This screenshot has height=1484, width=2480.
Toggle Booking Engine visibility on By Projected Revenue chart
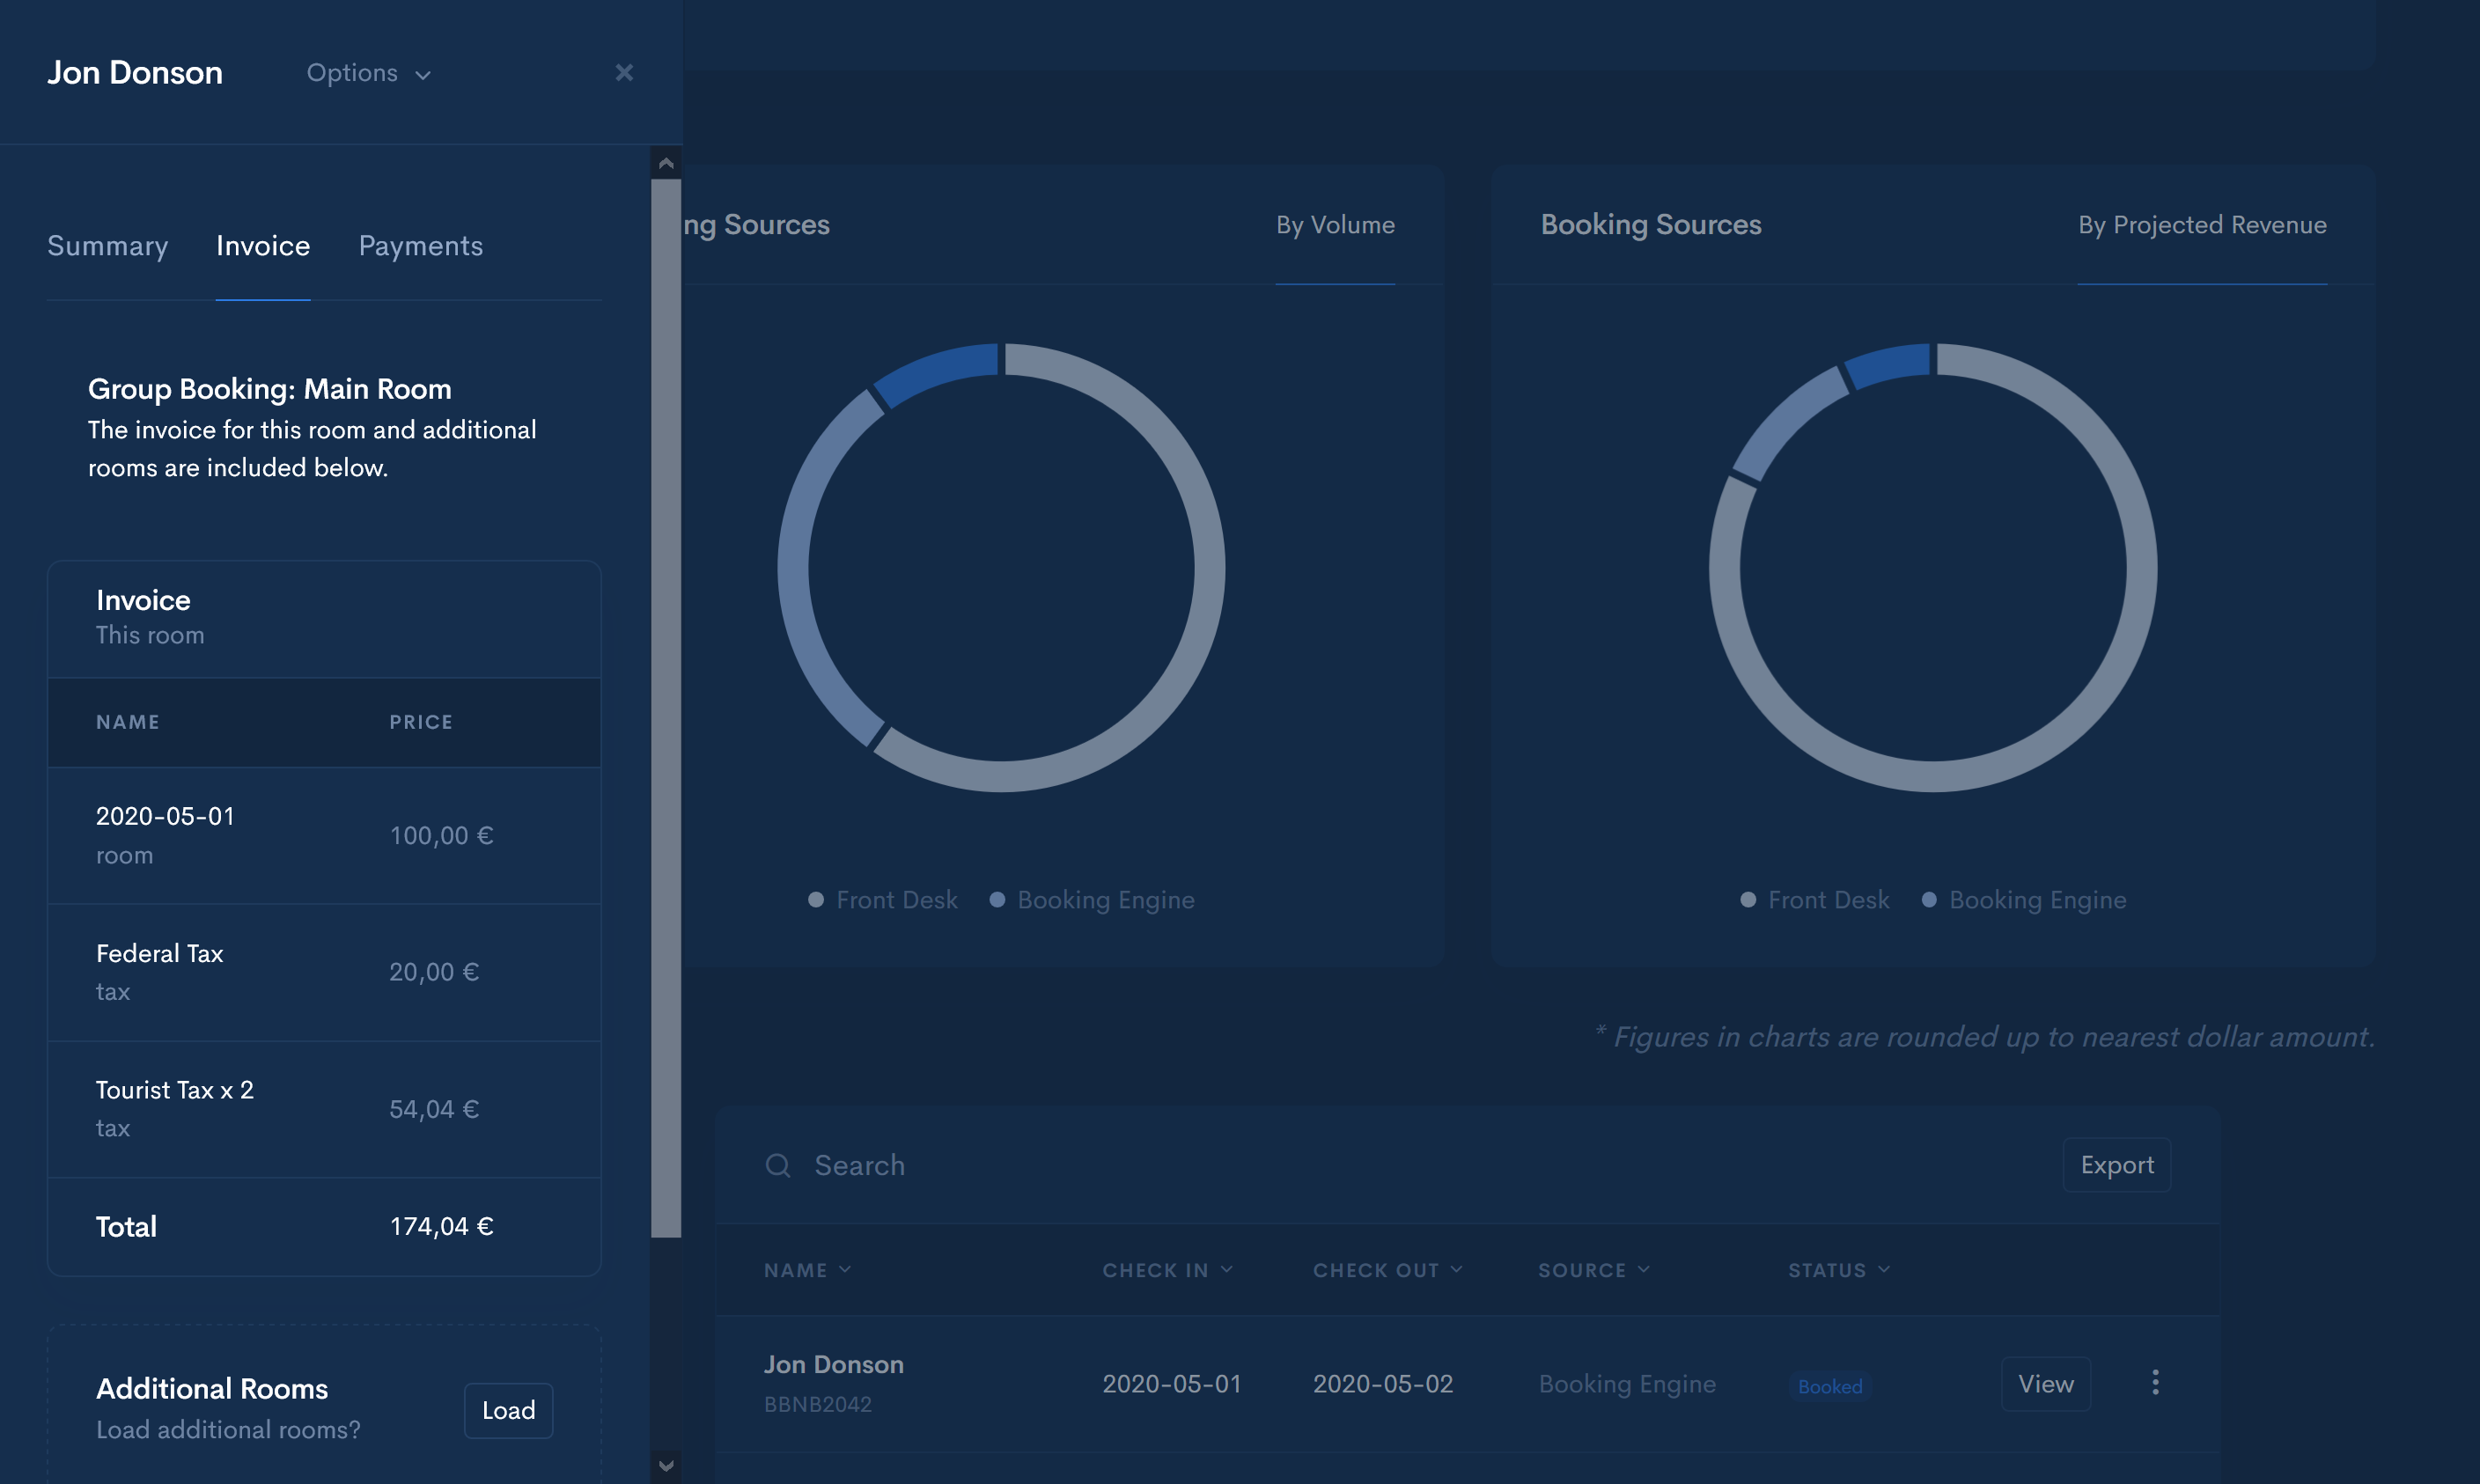tap(2036, 900)
